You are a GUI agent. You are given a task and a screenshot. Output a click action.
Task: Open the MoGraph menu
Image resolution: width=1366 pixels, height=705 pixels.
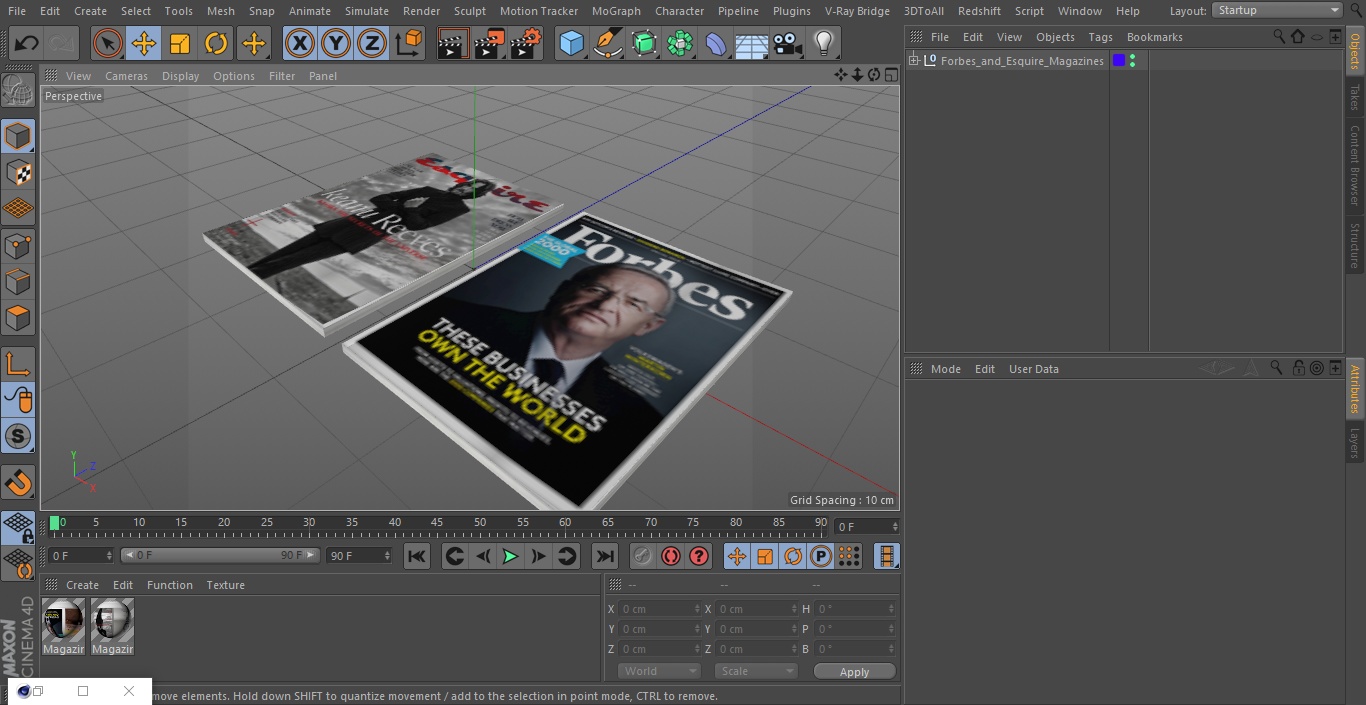click(616, 11)
